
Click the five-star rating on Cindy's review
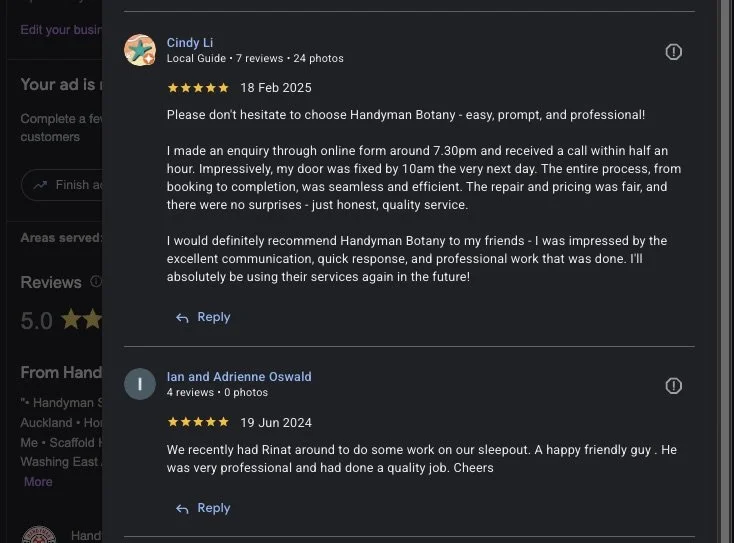coord(198,88)
